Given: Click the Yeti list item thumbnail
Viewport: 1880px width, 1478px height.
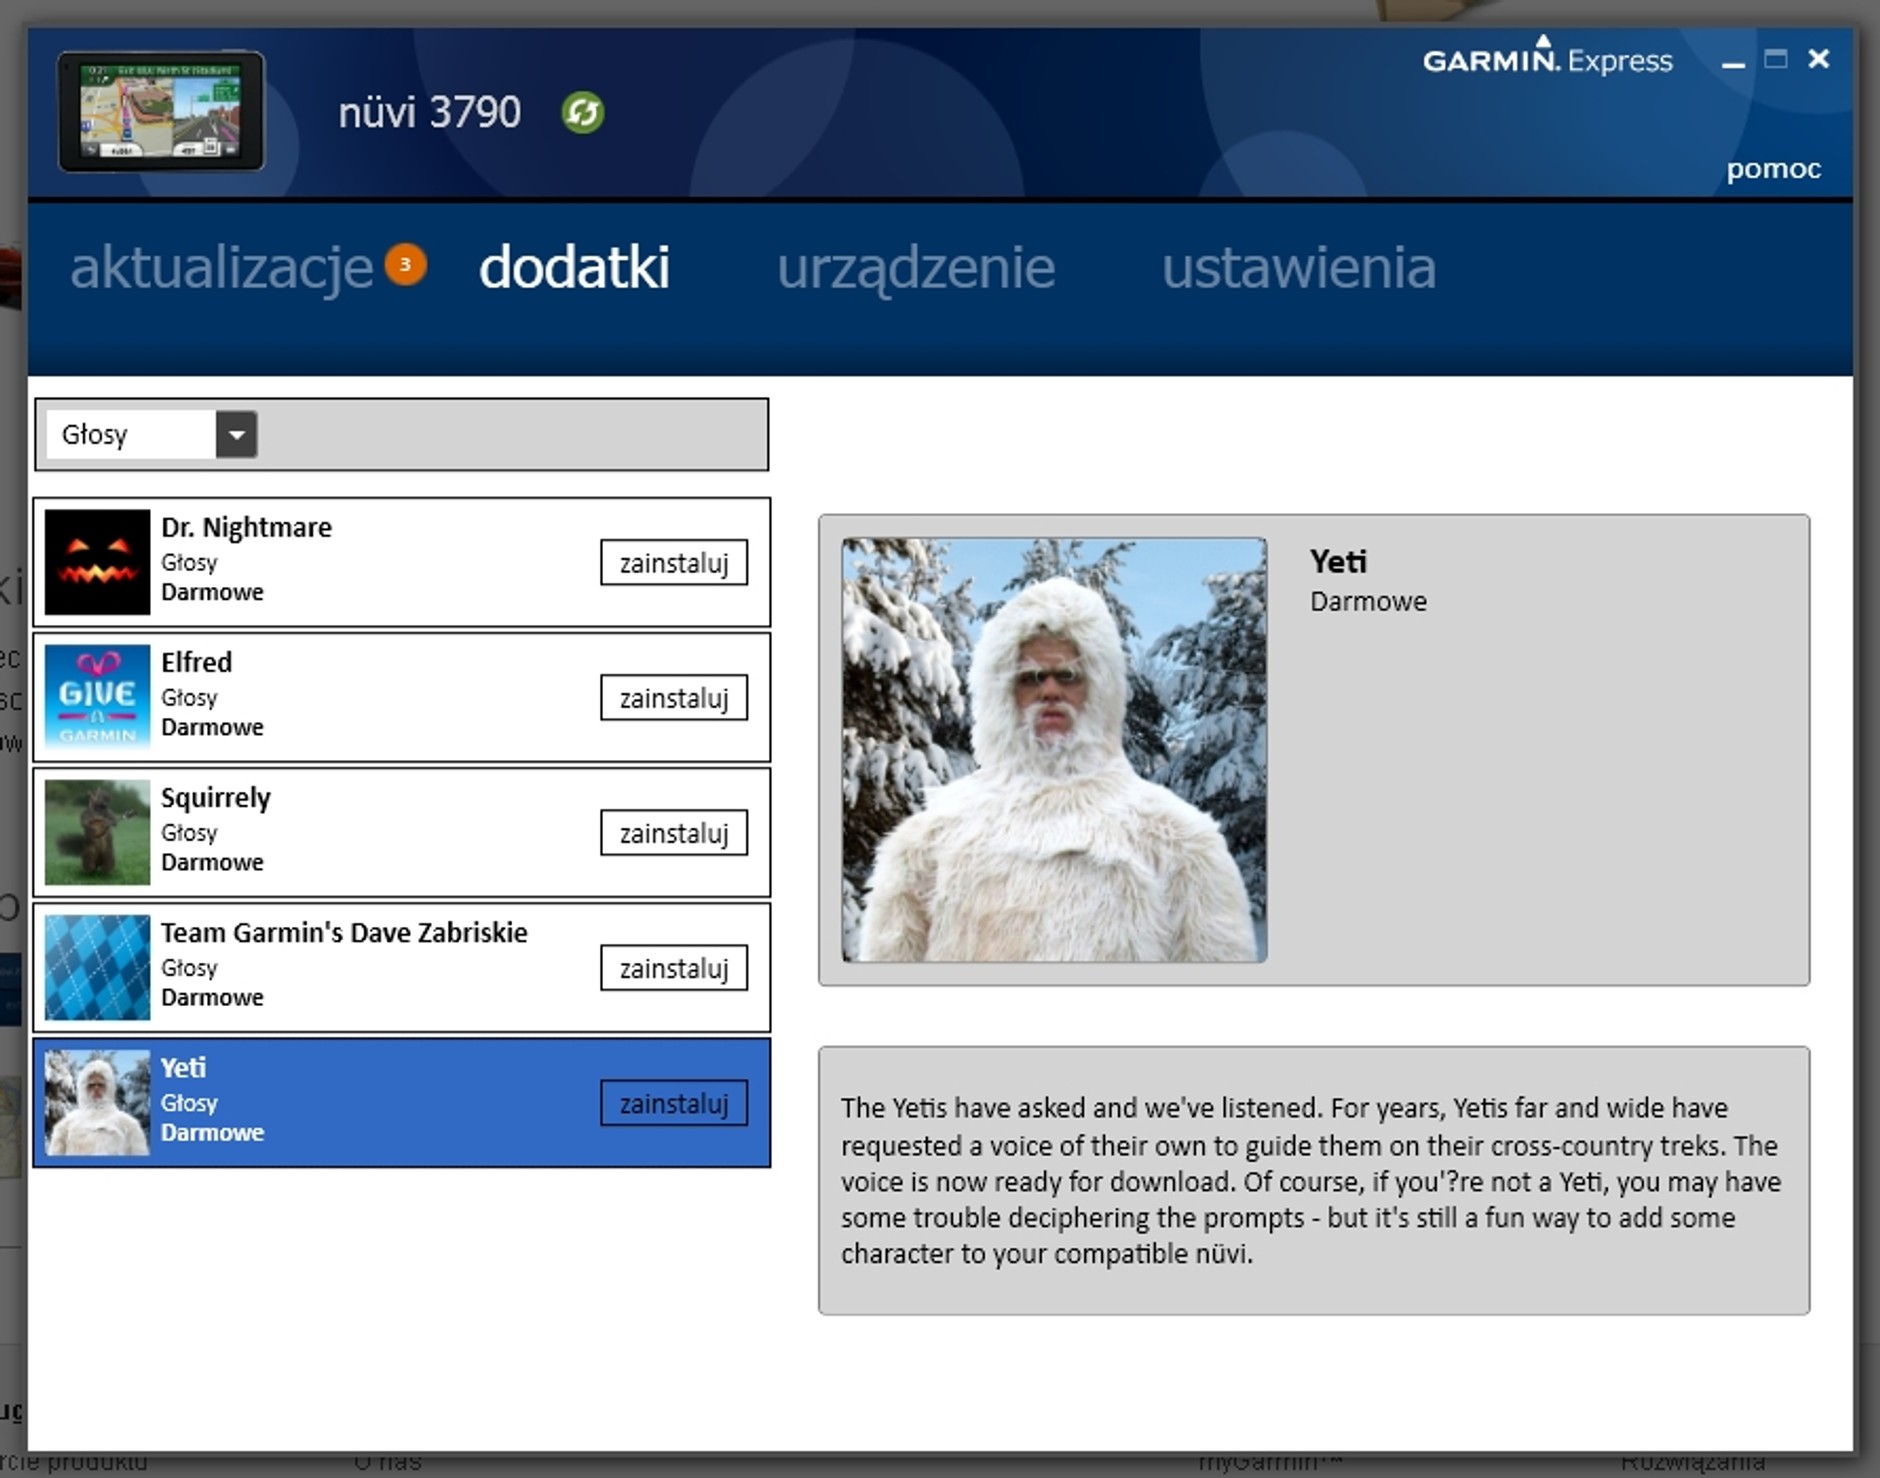Looking at the screenshot, I should 97,1102.
